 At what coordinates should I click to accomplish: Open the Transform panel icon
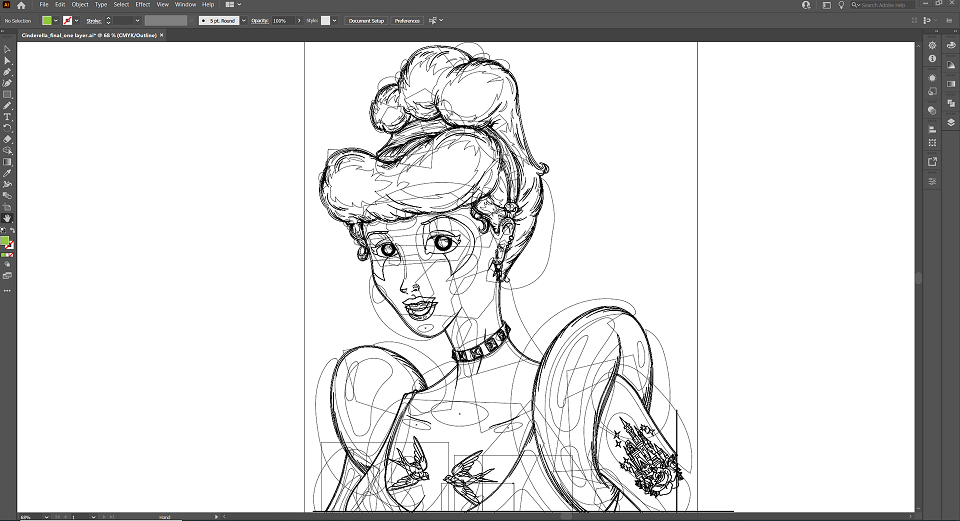pyautogui.click(x=932, y=143)
